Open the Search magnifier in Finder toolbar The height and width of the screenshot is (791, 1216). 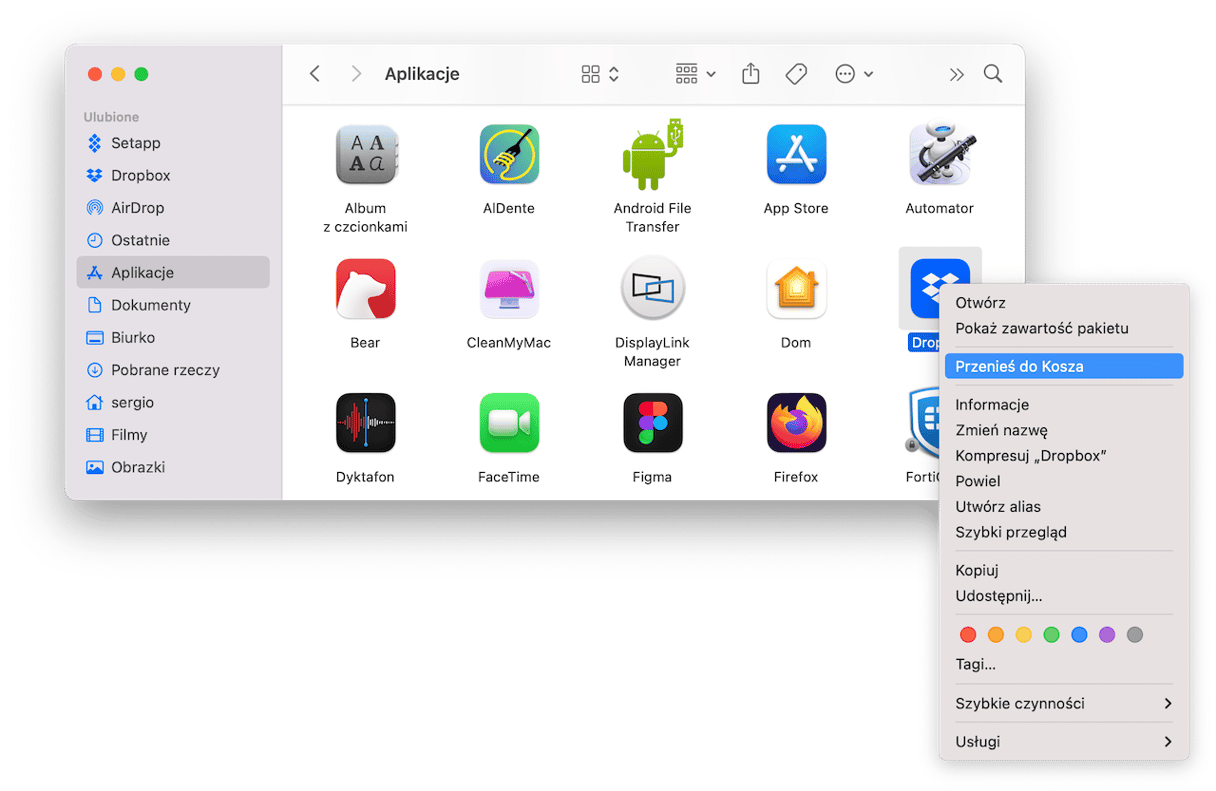(x=992, y=74)
